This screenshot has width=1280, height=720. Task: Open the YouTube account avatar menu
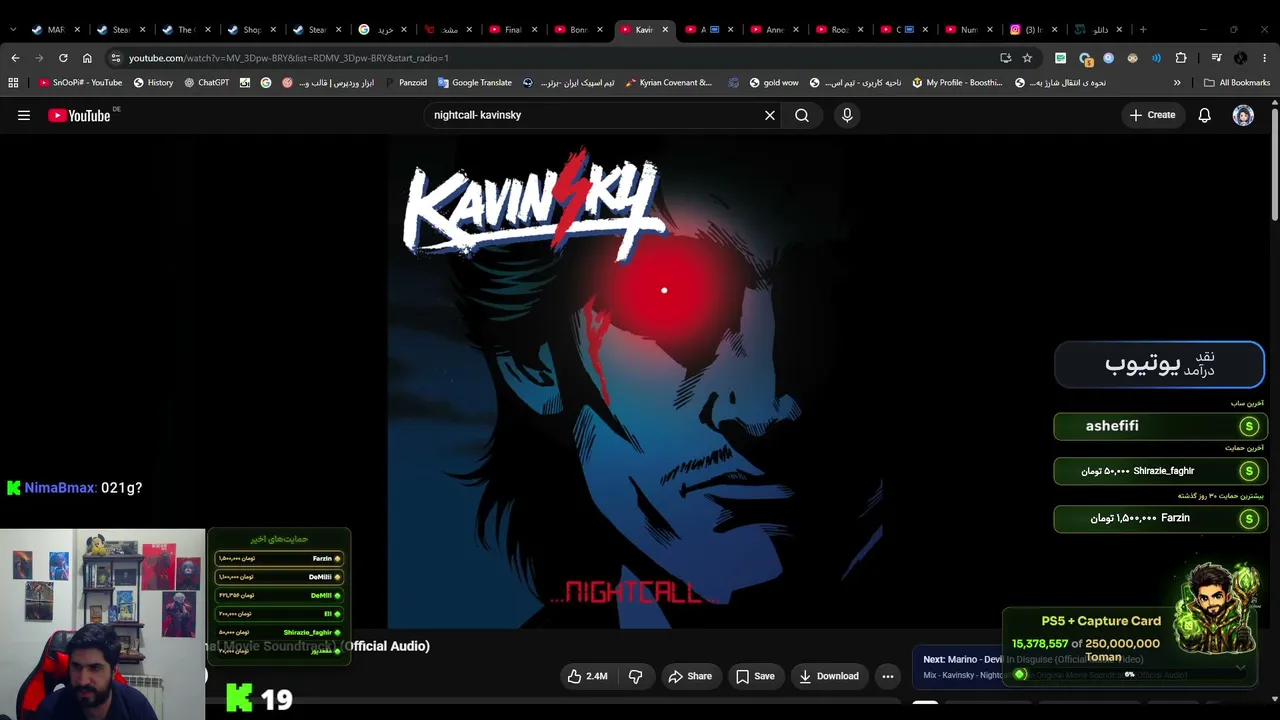click(1243, 115)
